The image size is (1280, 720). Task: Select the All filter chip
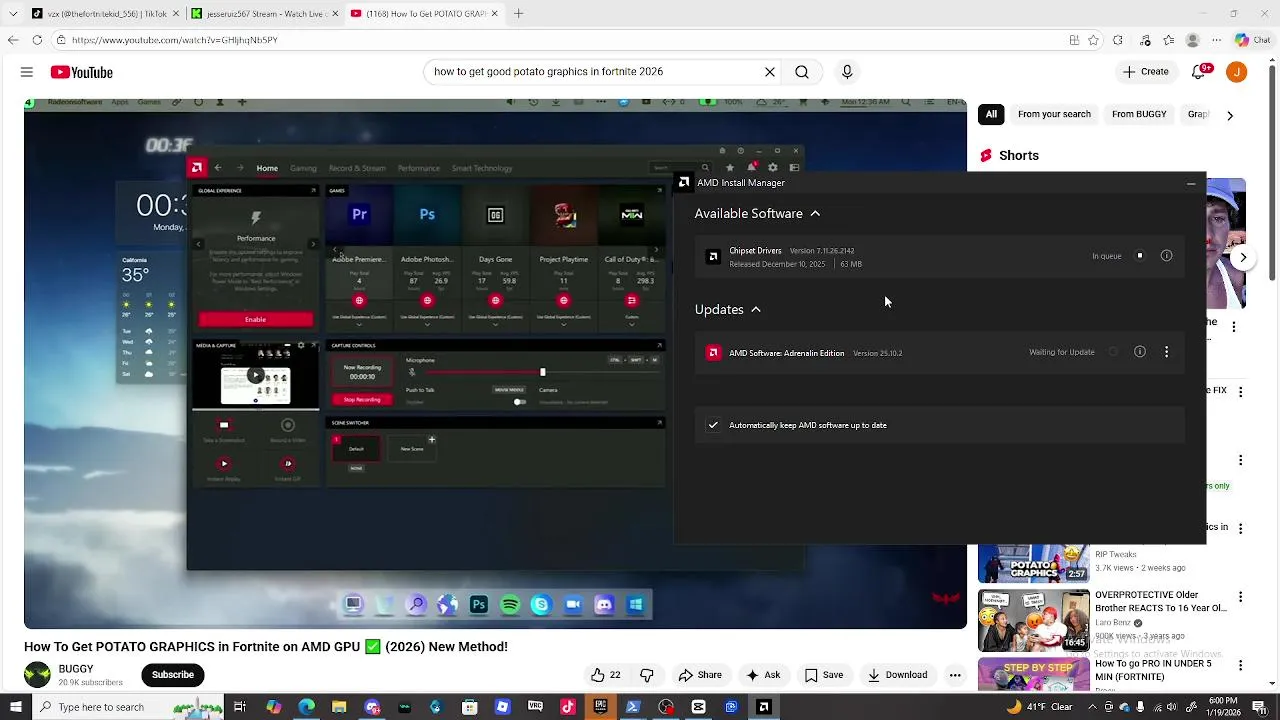tap(991, 114)
